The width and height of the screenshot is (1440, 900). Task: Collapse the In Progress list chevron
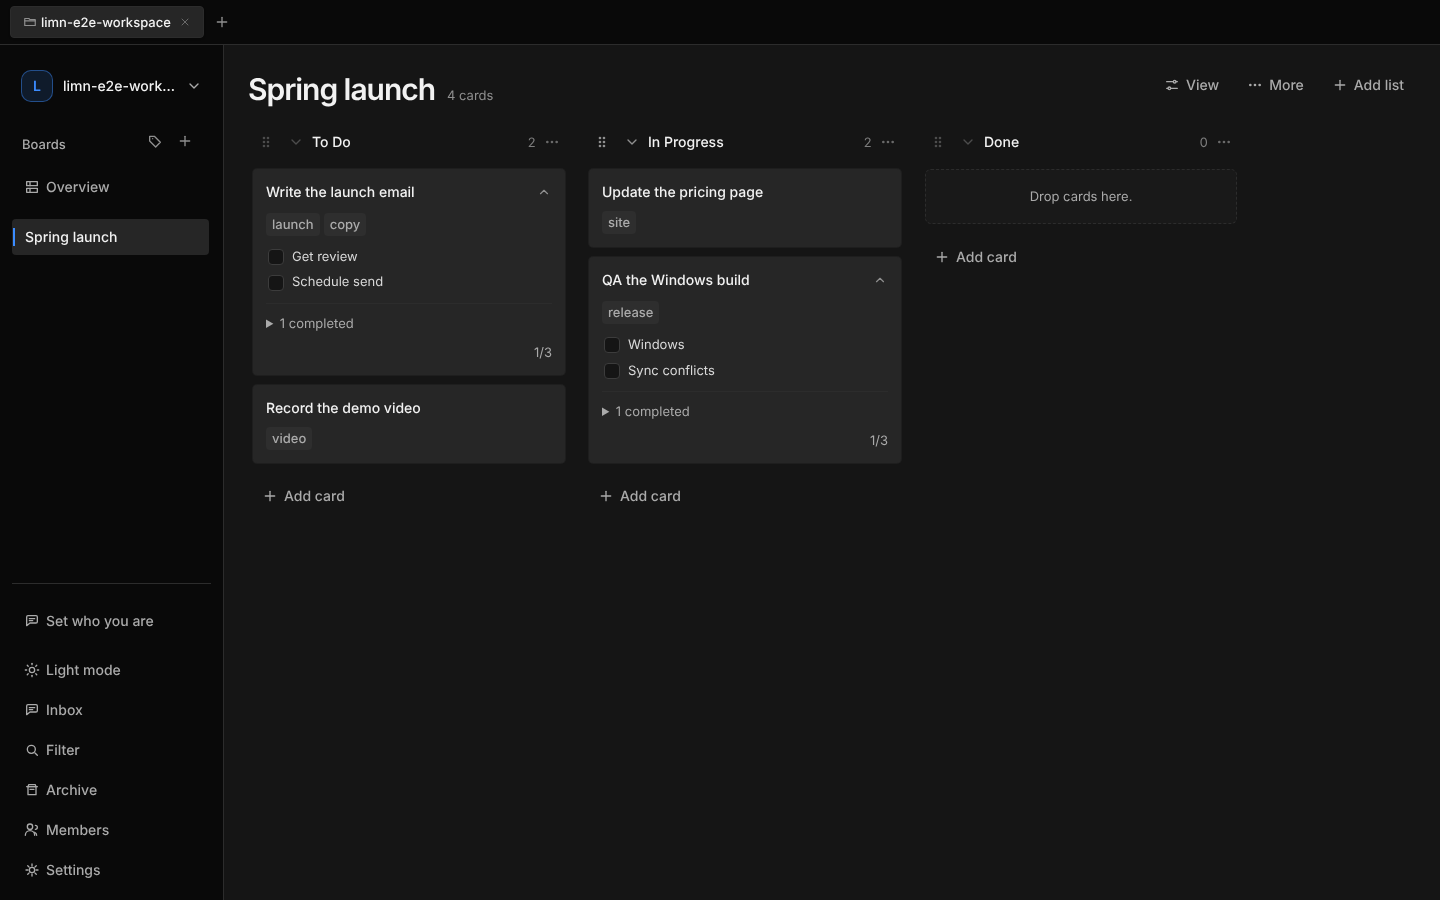point(632,142)
